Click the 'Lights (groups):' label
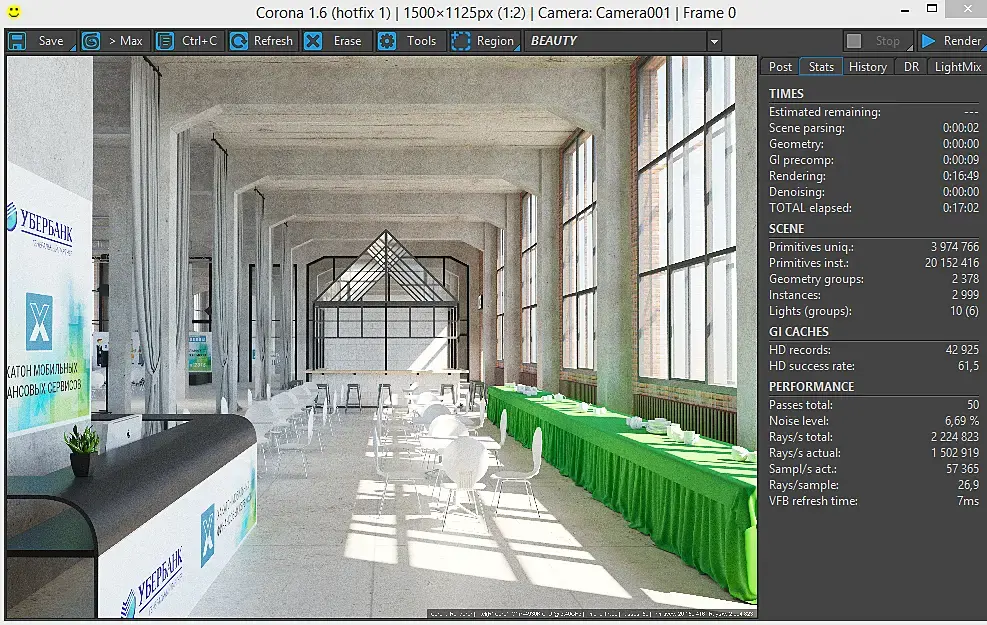987x625 pixels. click(809, 311)
